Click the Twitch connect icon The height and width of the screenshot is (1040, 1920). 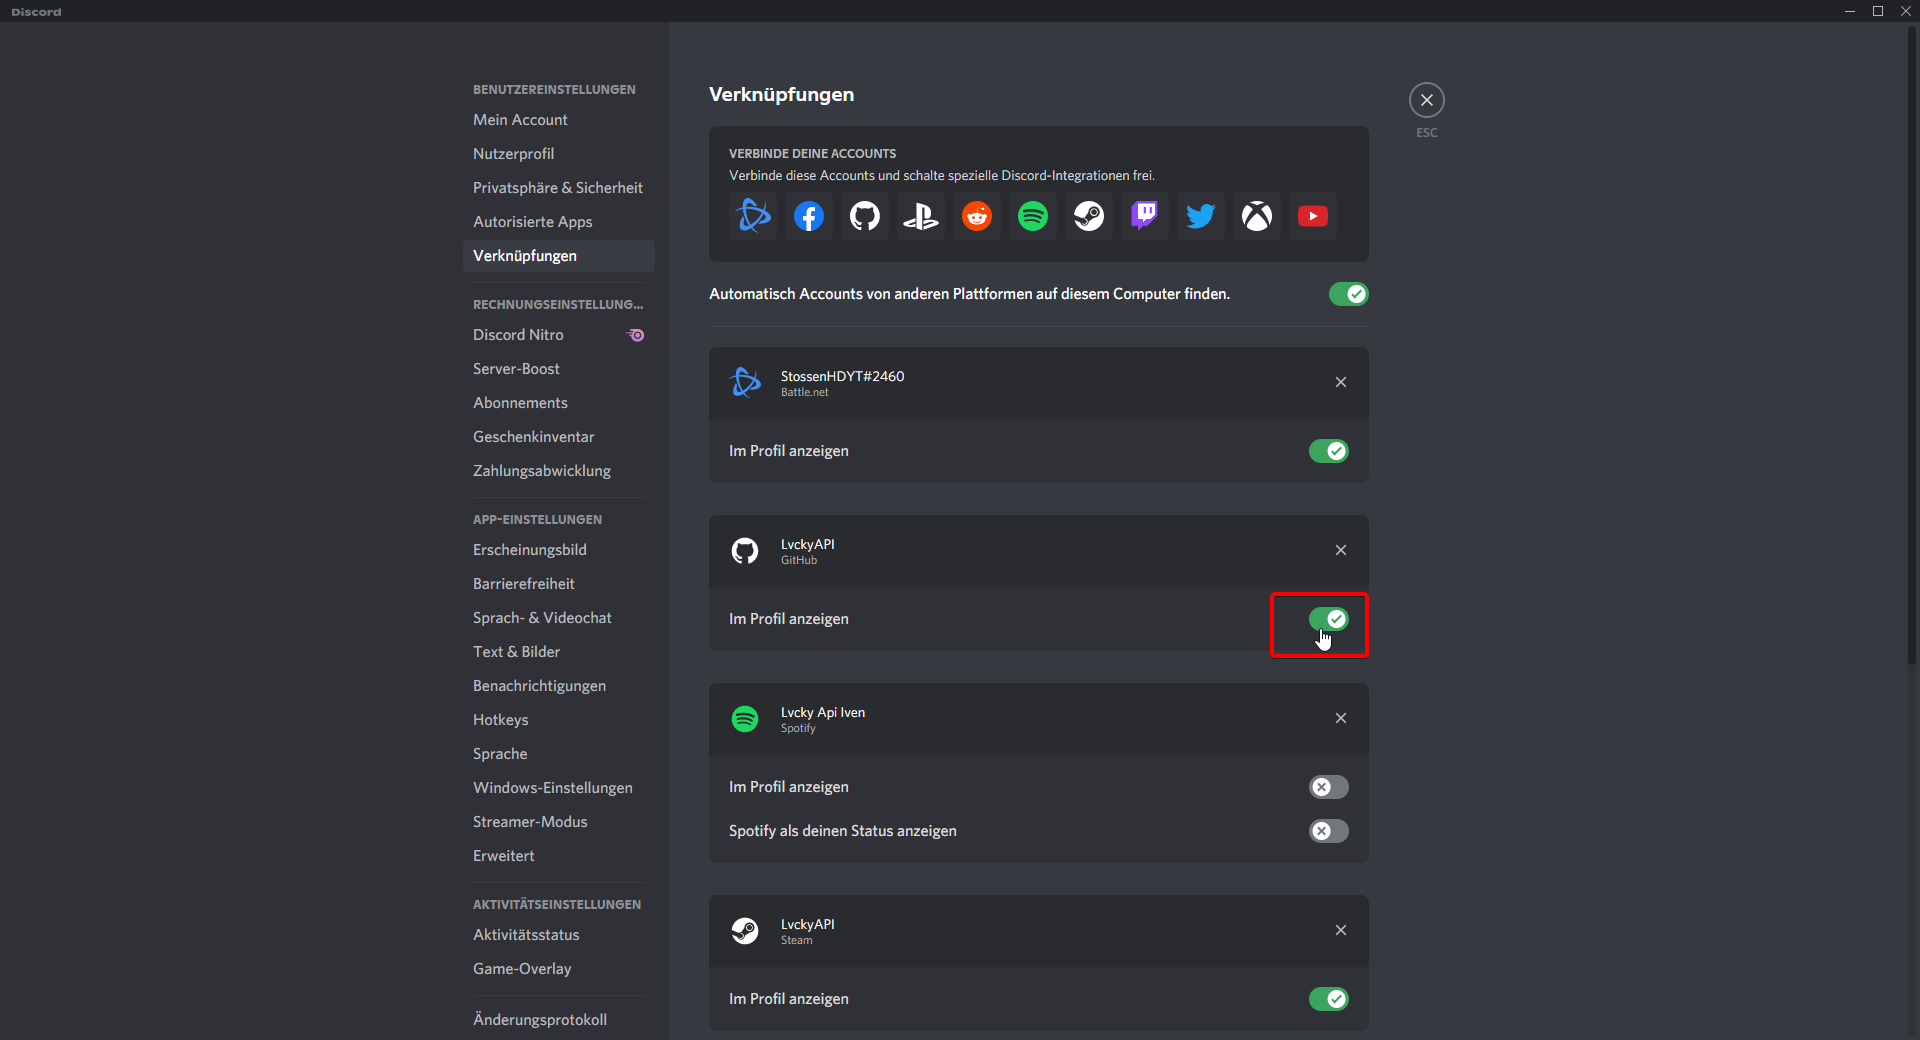[1144, 216]
